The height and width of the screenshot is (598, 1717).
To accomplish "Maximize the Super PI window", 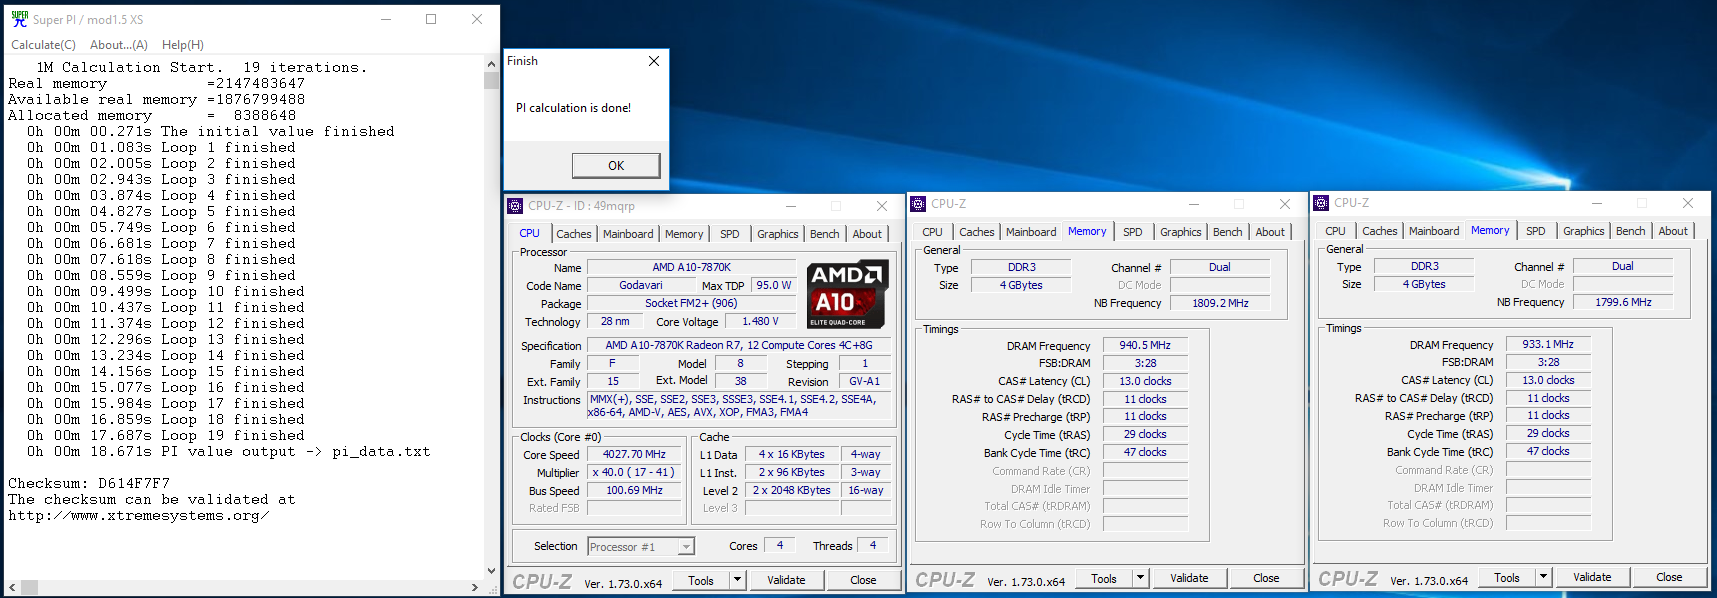I will tap(431, 19).
